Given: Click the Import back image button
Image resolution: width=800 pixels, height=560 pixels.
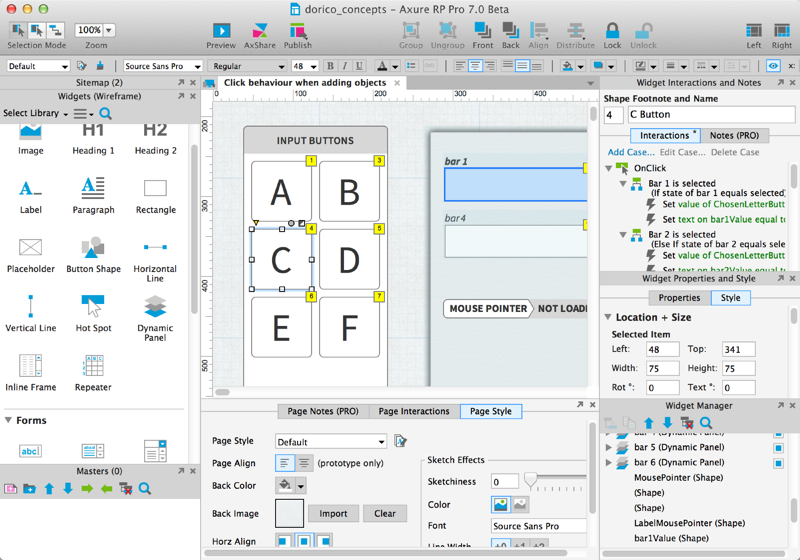Looking at the screenshot, I should pos(333,514).
